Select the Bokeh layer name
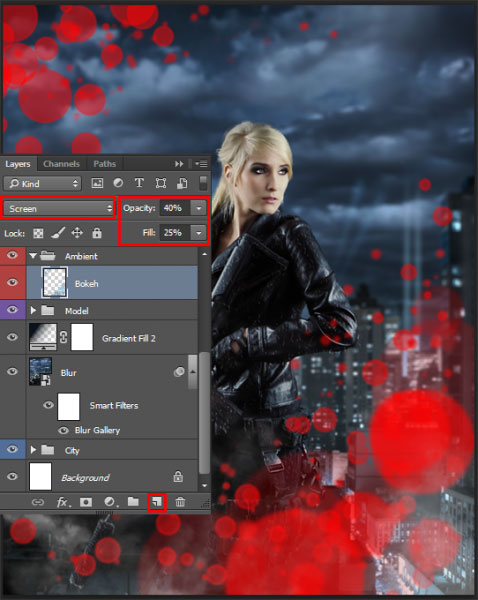The image size is (478, 600). point(86,284)
